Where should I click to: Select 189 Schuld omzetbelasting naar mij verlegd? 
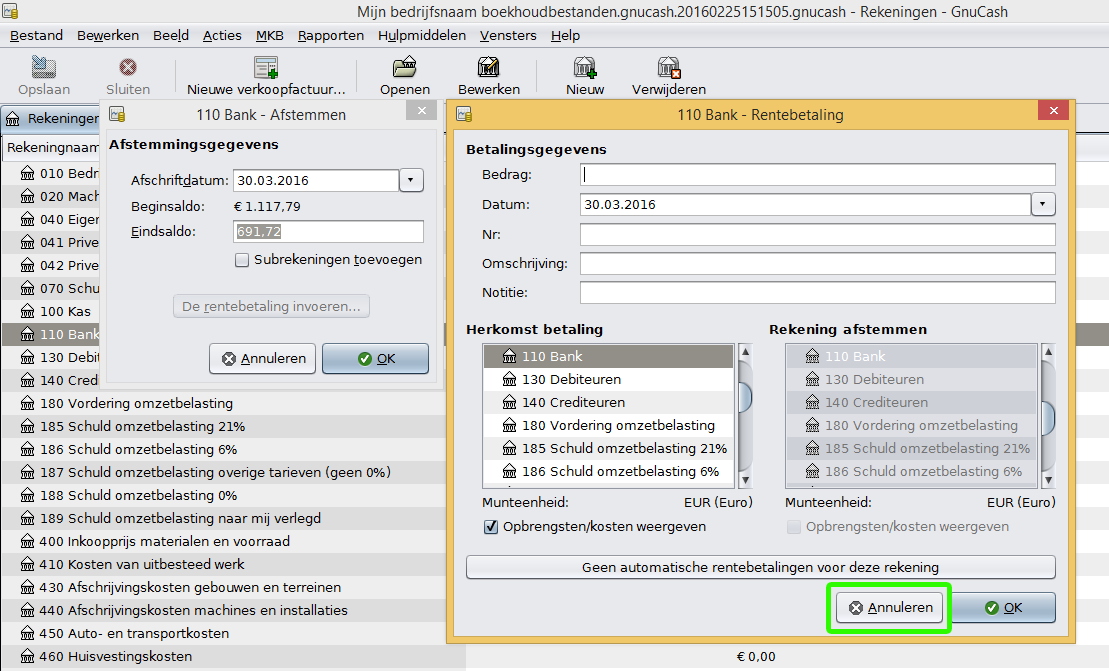pyautogui.click(x=223, y=518)
